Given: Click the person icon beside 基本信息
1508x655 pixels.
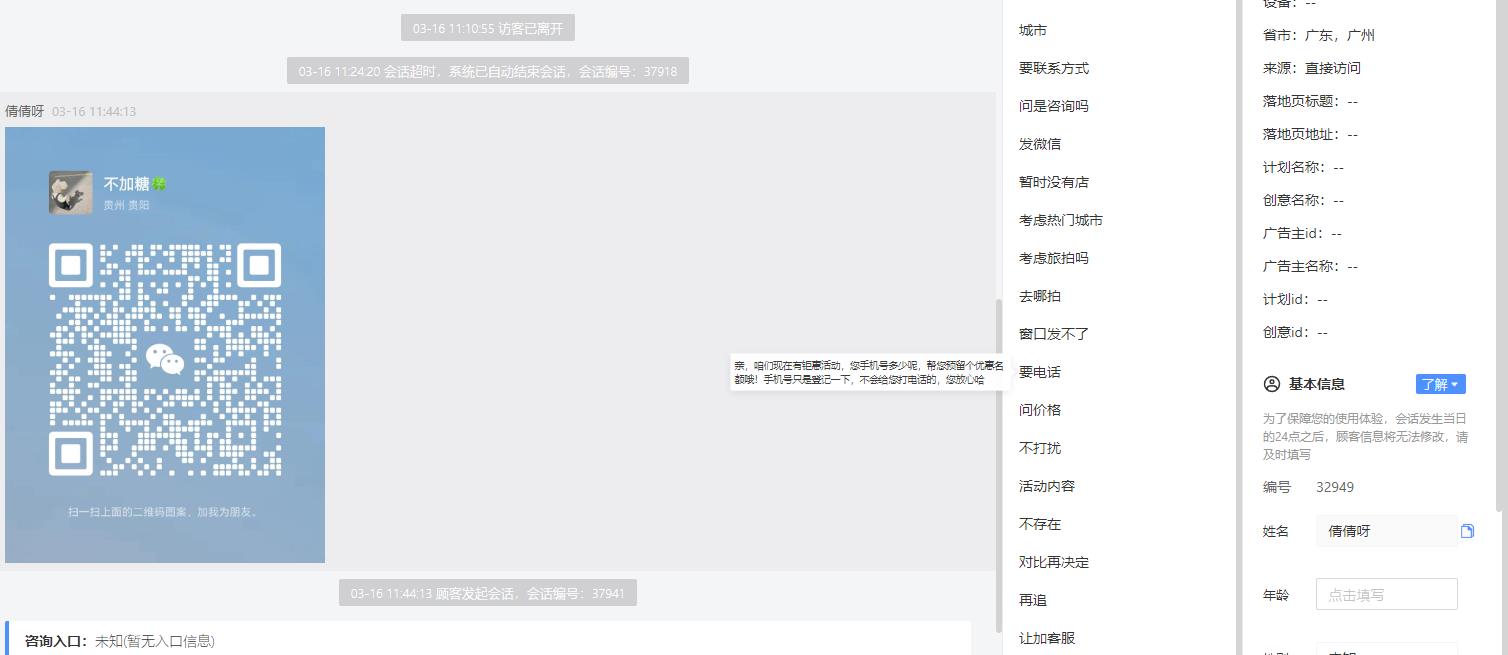Looking at the screenshot, I should click(1272, 384).
